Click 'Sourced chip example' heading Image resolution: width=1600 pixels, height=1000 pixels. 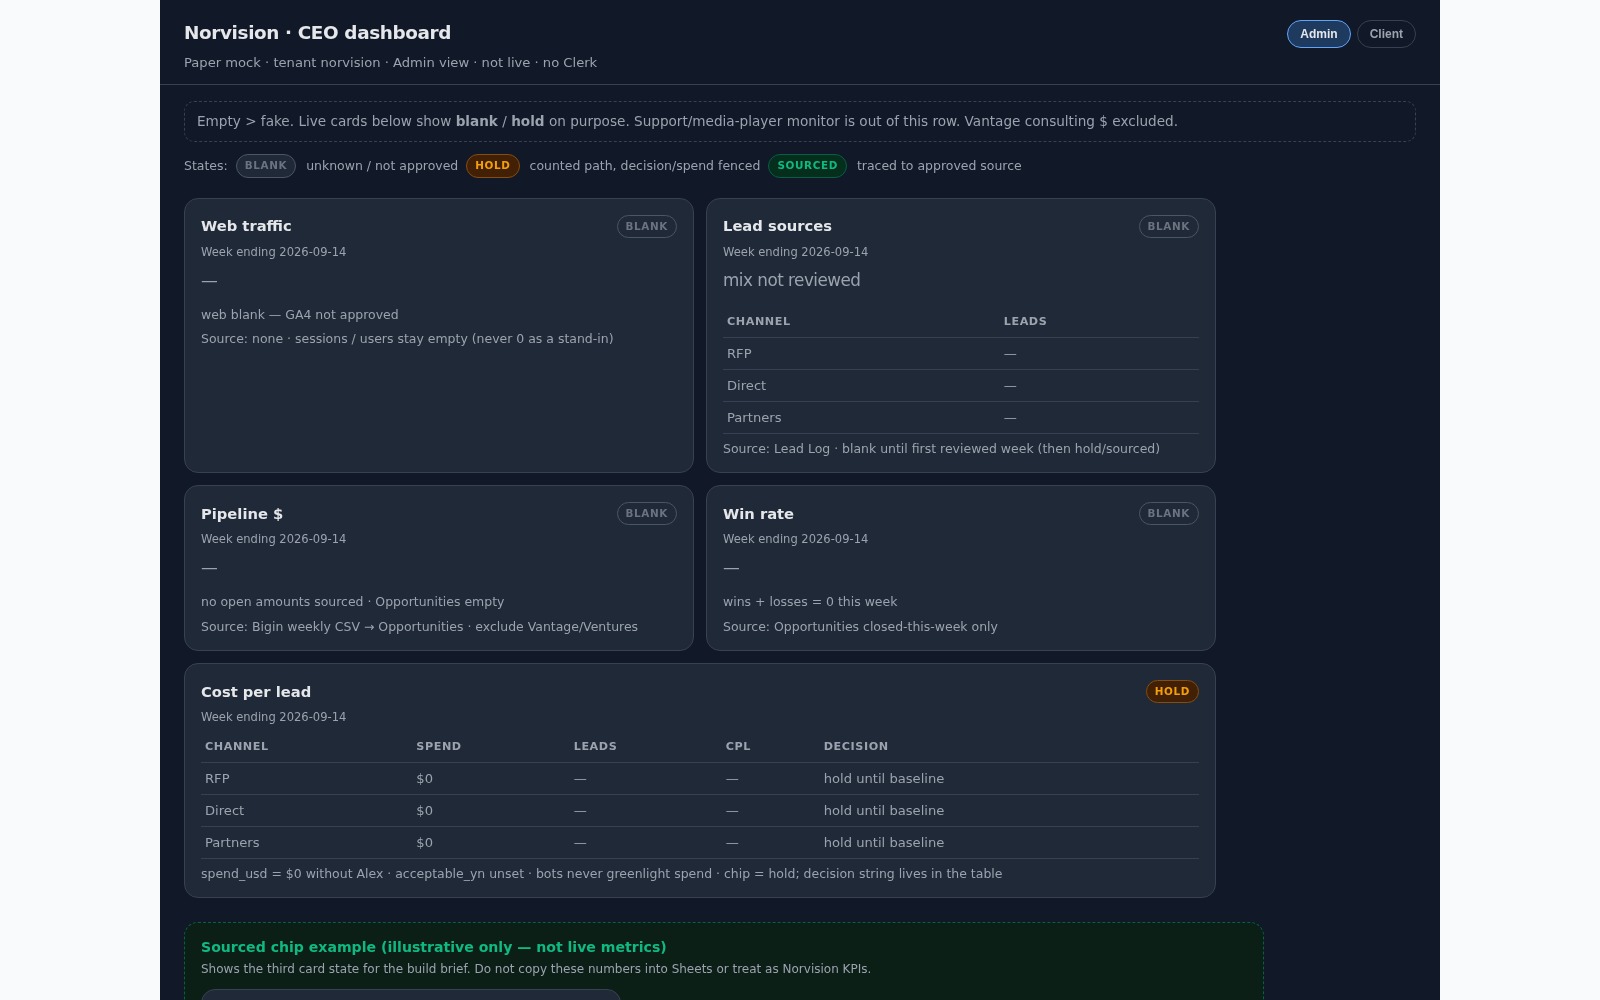pyautogui.click(x=433, y=947)
